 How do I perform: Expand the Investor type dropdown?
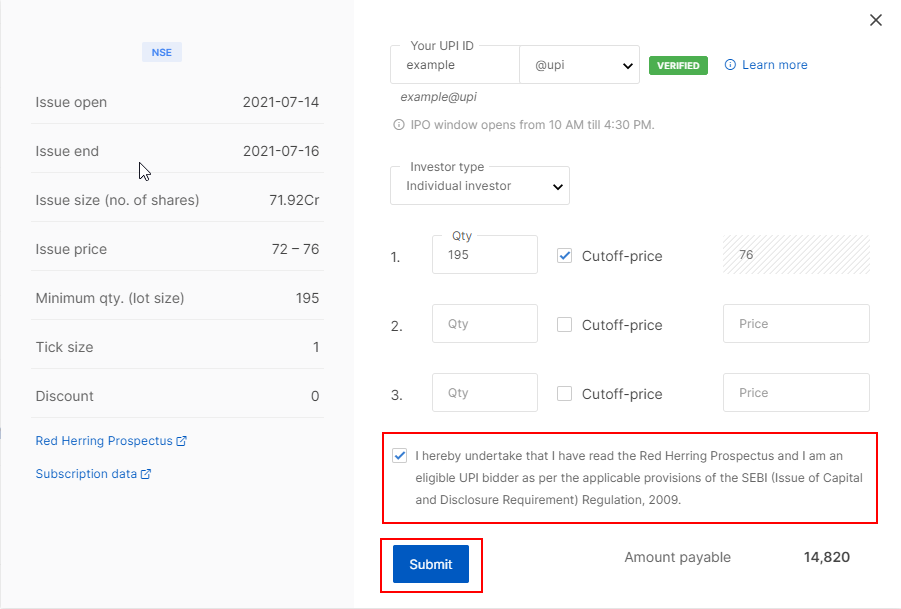coord(480,187)
